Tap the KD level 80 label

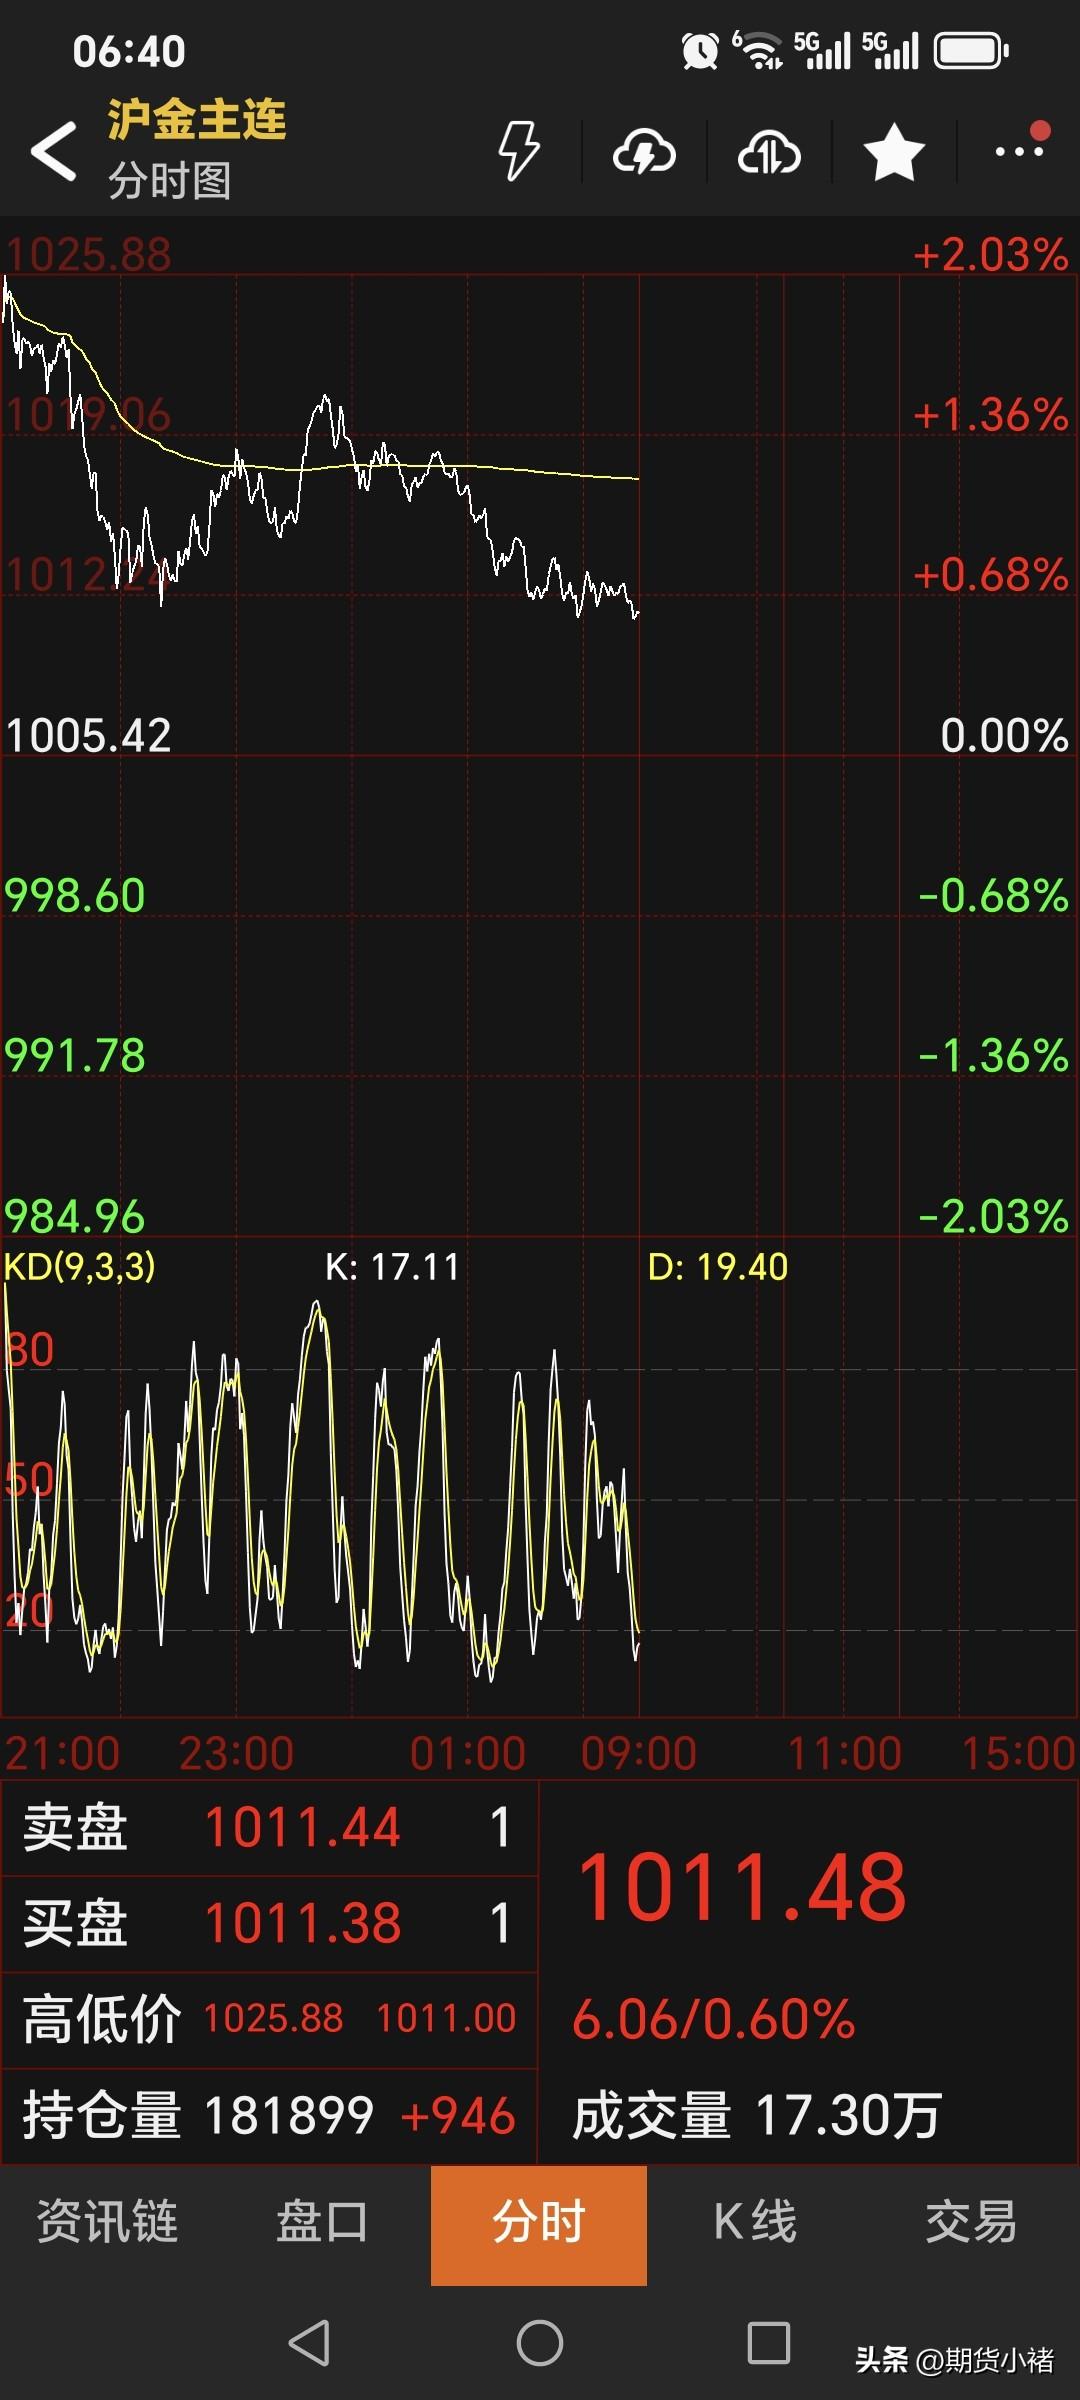click(30, 1350)
